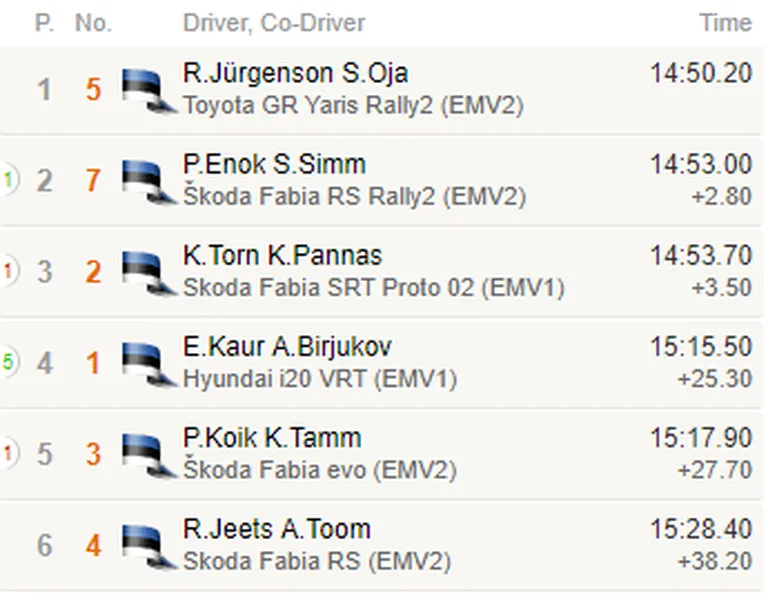Click Estonian flag beside E.Kaur A.Birjukov
Viewport: 768px width, 594px height.
(x=149, y=364)
